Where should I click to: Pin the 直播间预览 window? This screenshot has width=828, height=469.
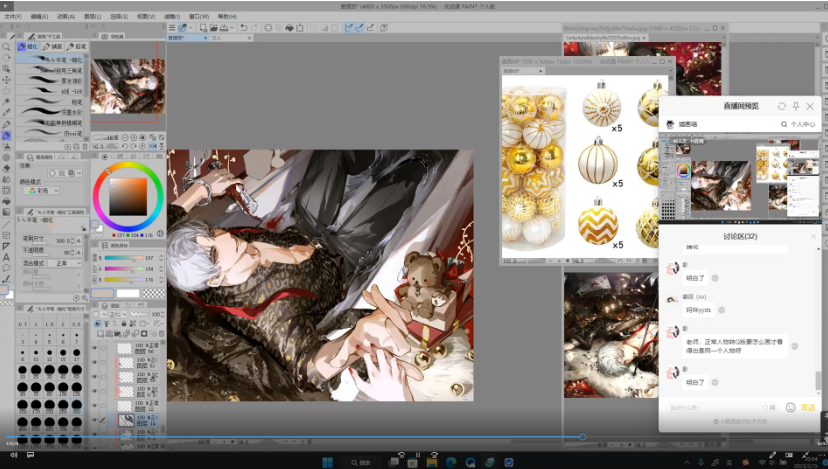tap(796, 106)
